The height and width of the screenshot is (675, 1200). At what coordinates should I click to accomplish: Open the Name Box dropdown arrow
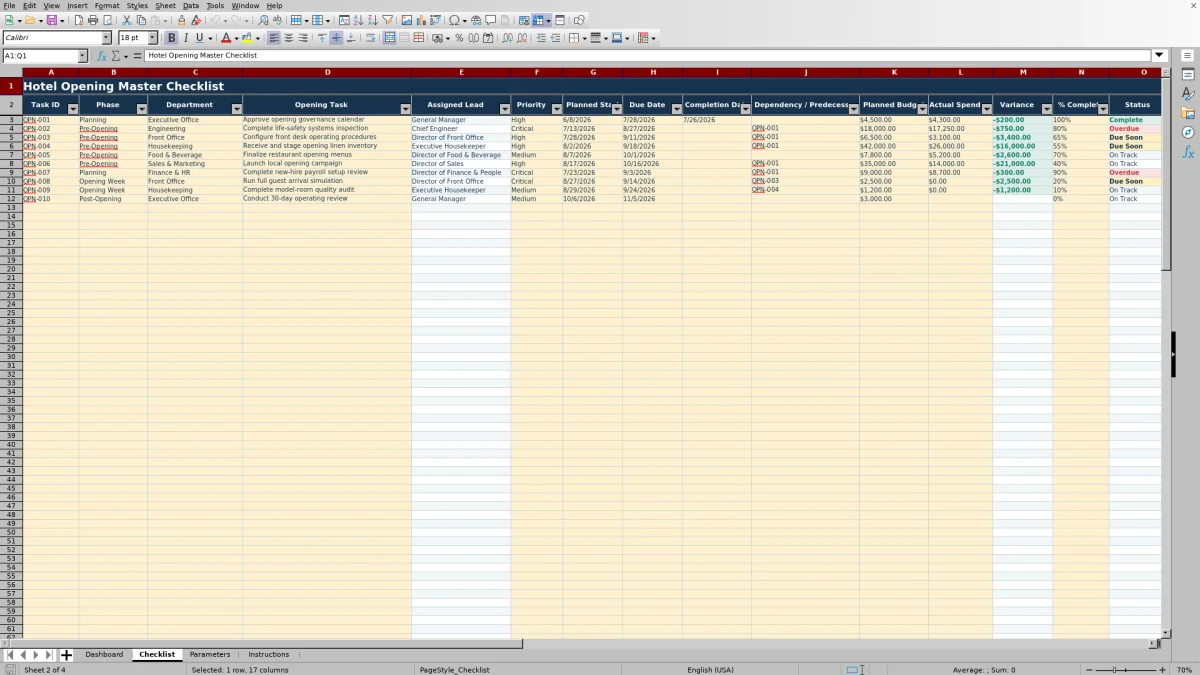(x=82, y=56)
